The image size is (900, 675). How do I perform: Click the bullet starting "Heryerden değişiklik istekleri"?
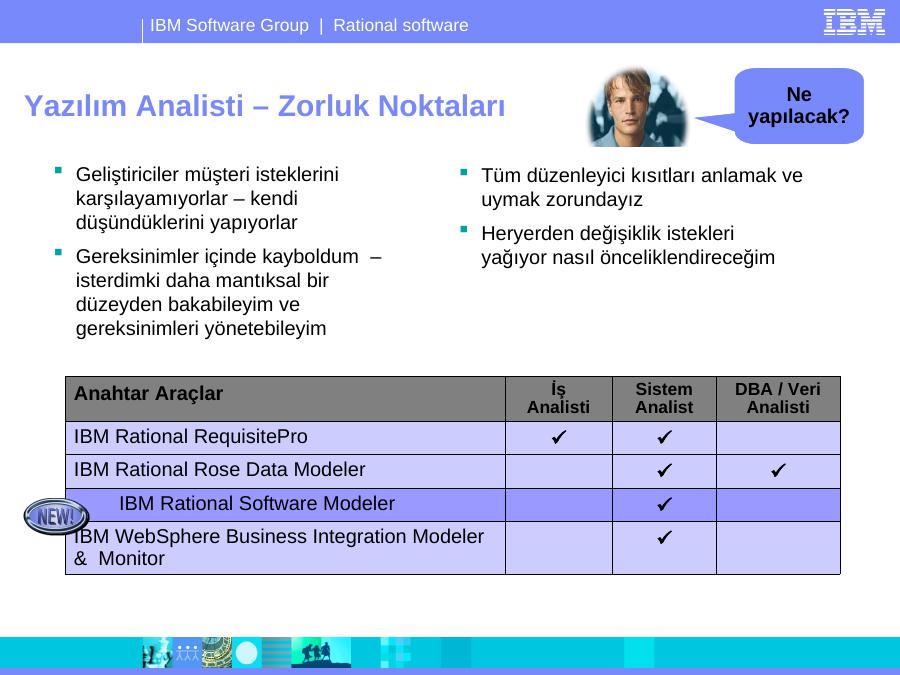point(628,245)
